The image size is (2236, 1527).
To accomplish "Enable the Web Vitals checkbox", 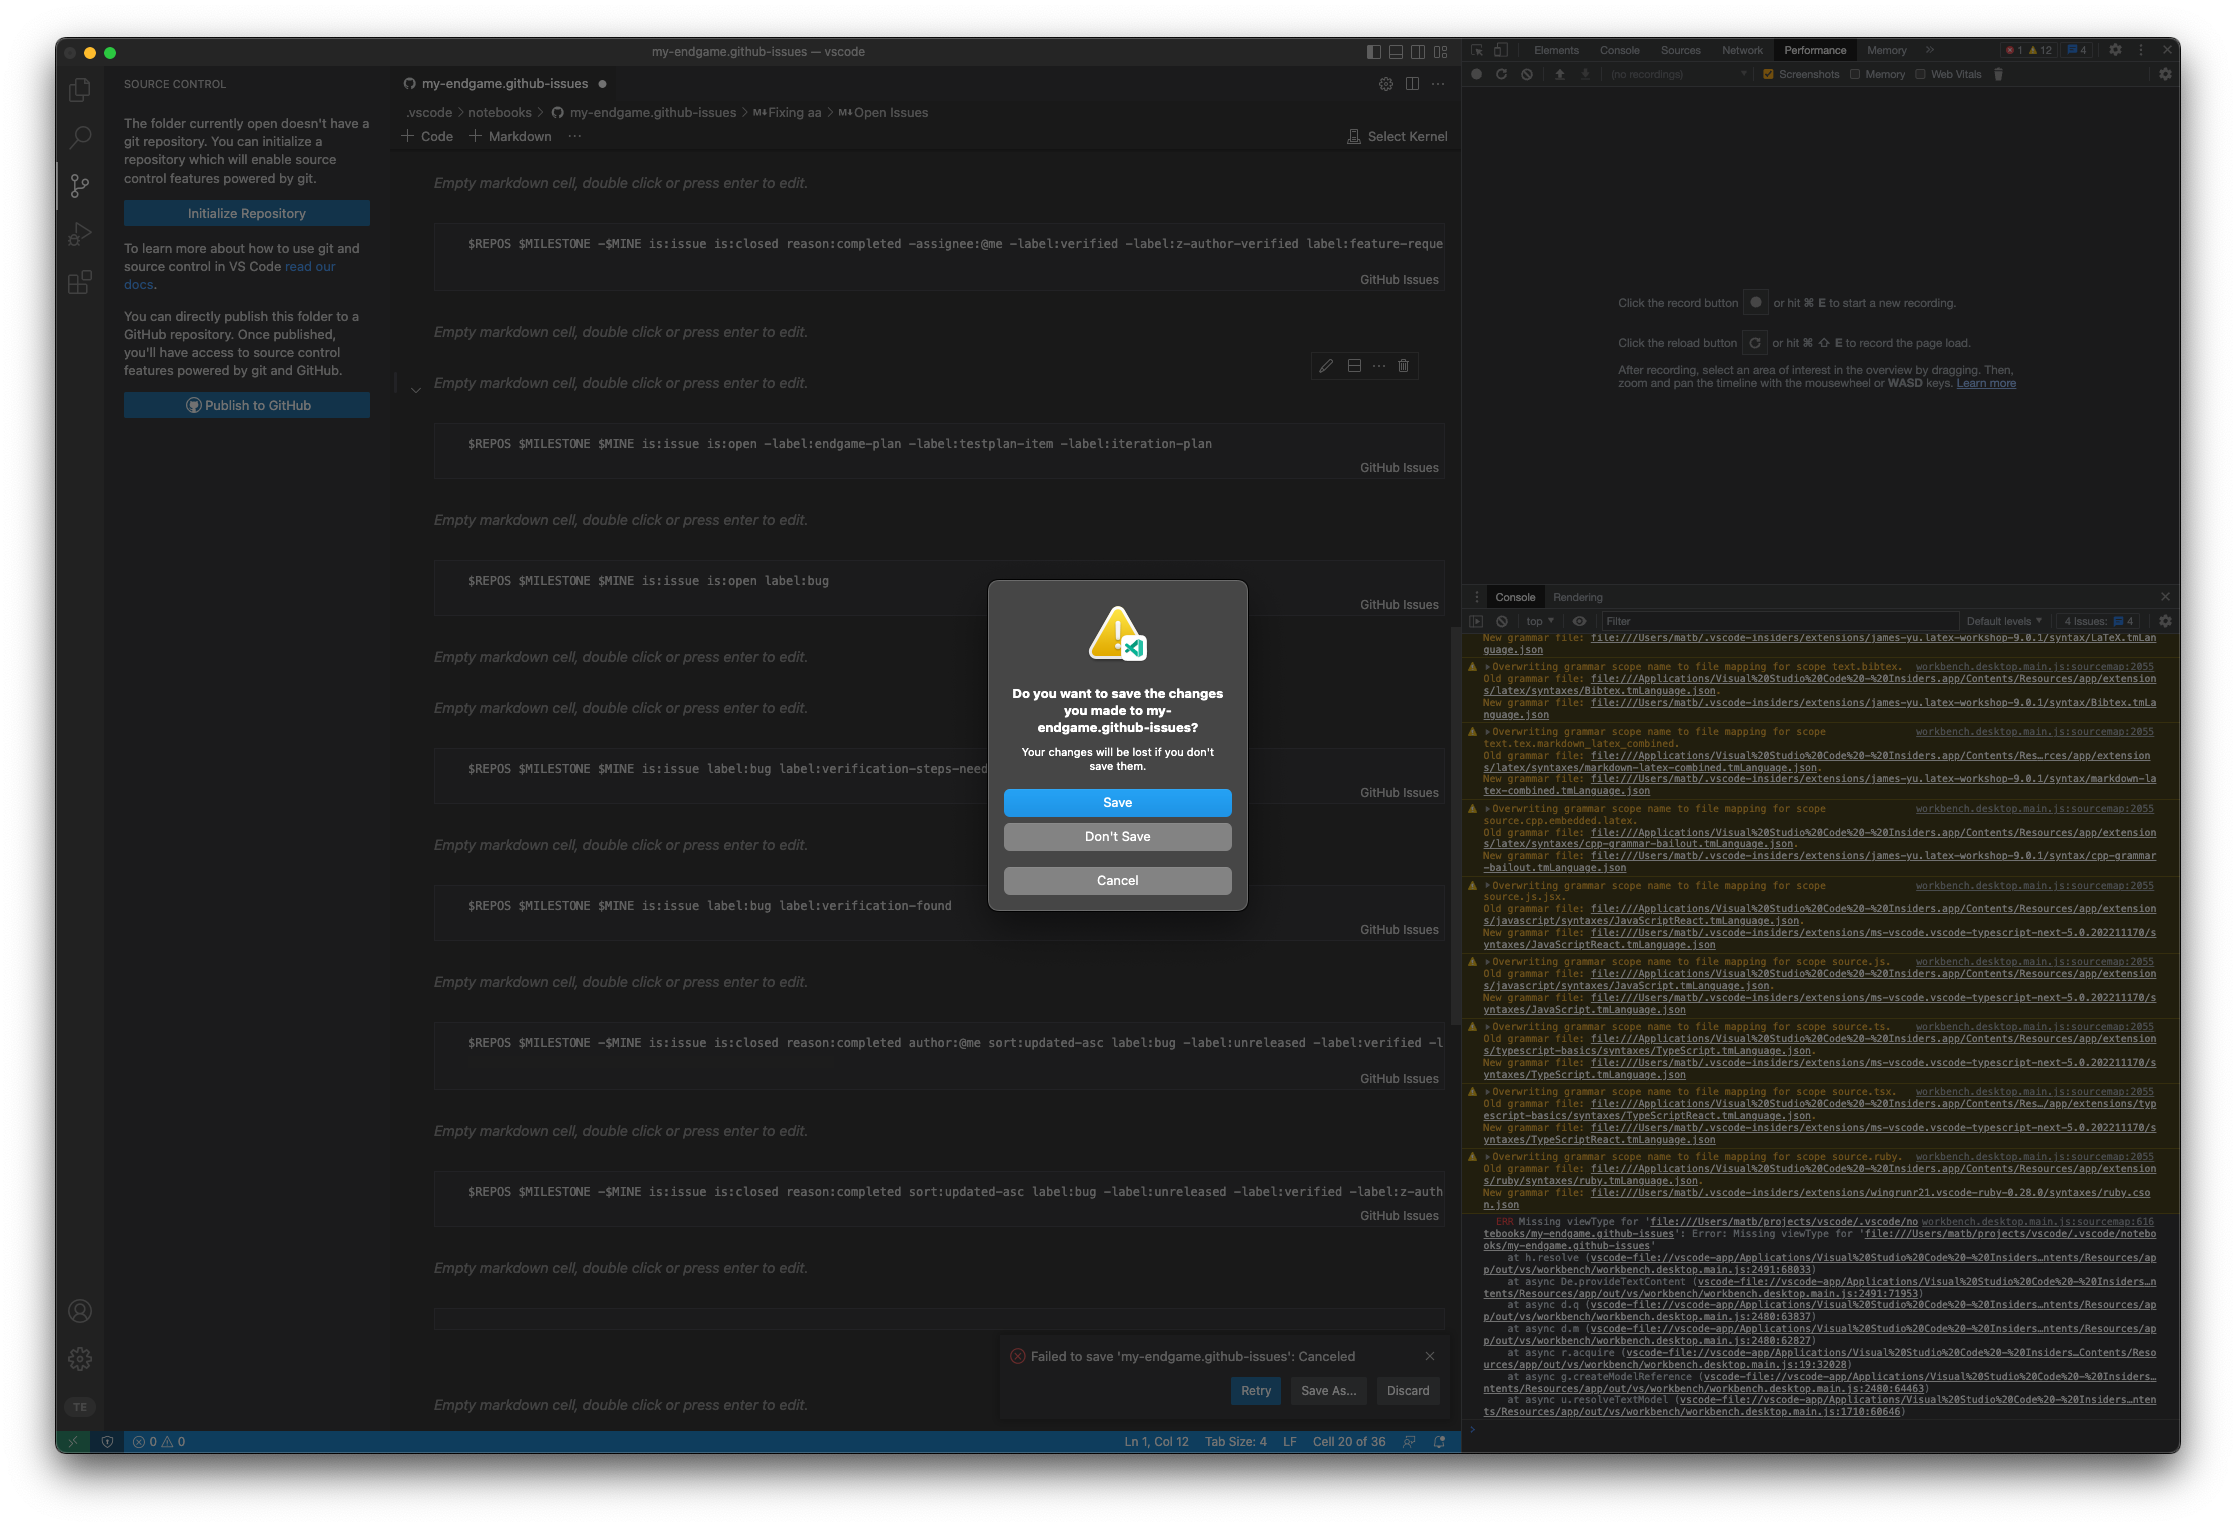I will [1920, 74].
